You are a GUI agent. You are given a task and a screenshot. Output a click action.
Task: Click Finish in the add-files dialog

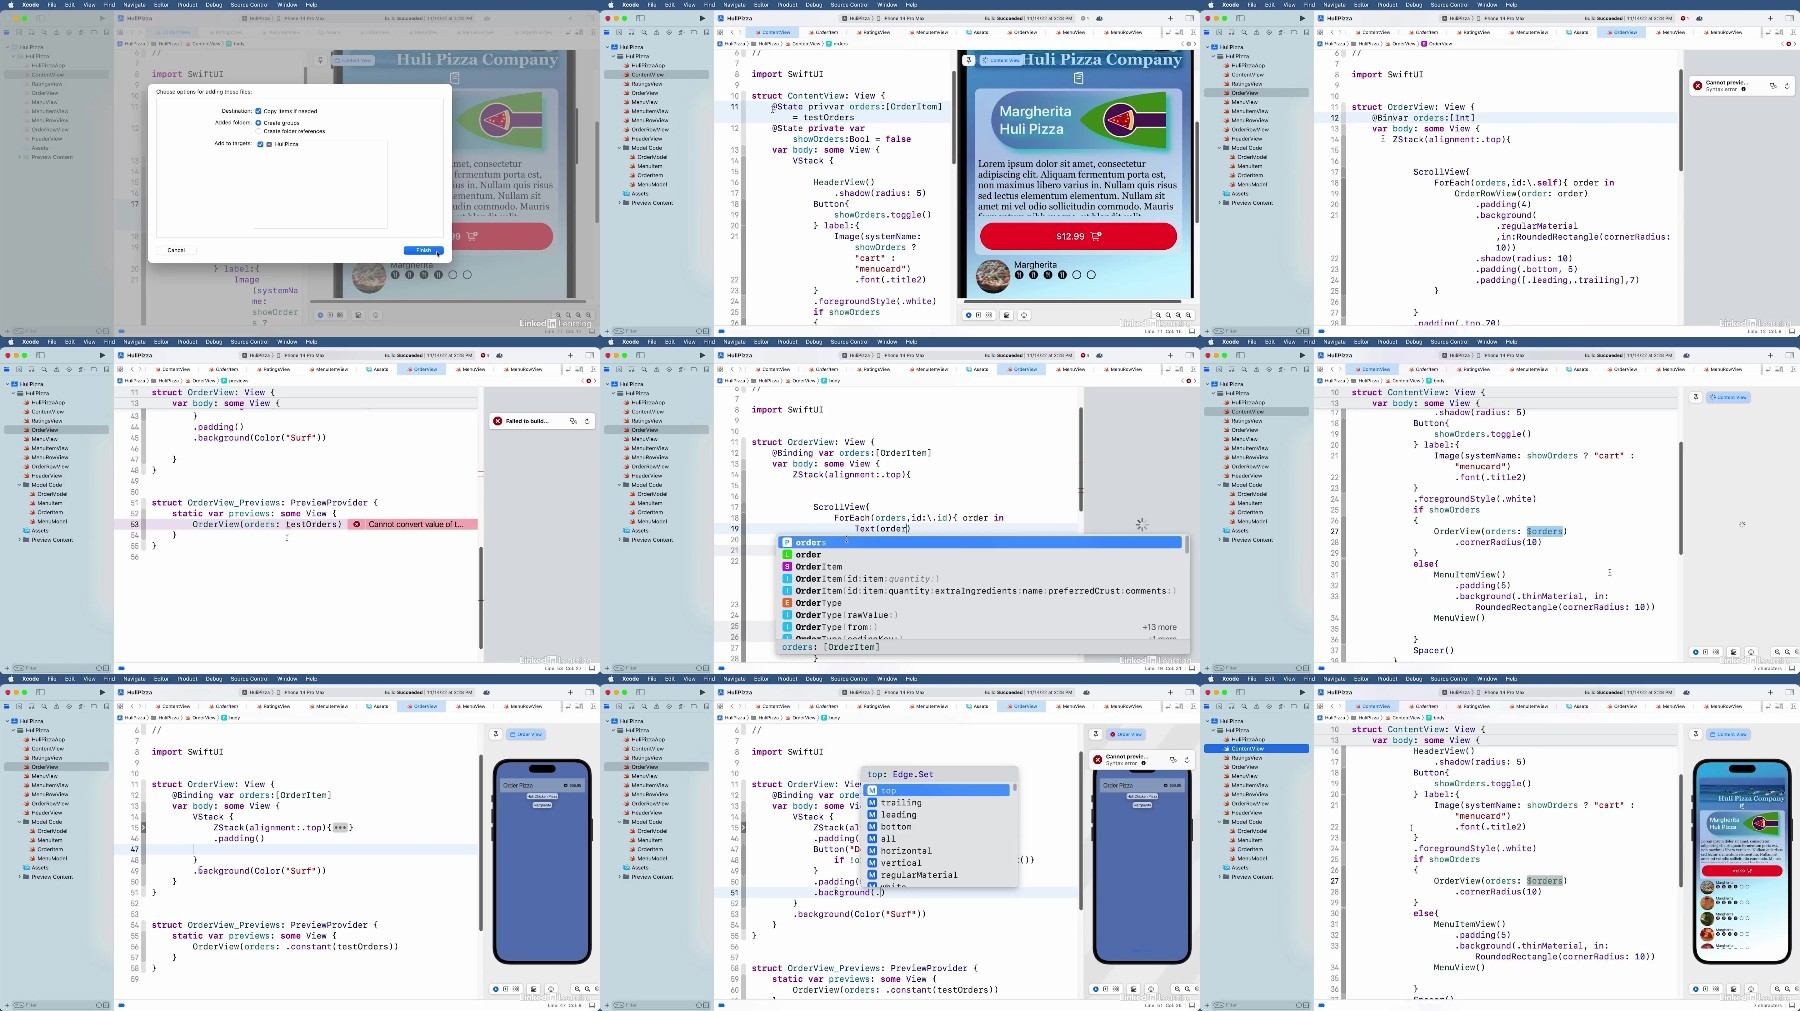point(424,250)
